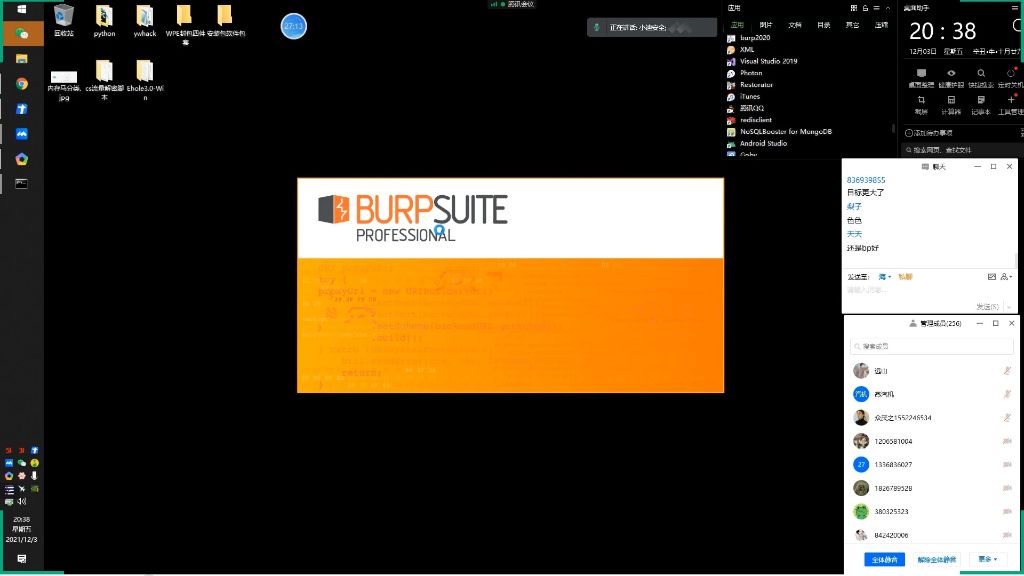Toggle camera icon for member 380325323

coord(1007,512)
